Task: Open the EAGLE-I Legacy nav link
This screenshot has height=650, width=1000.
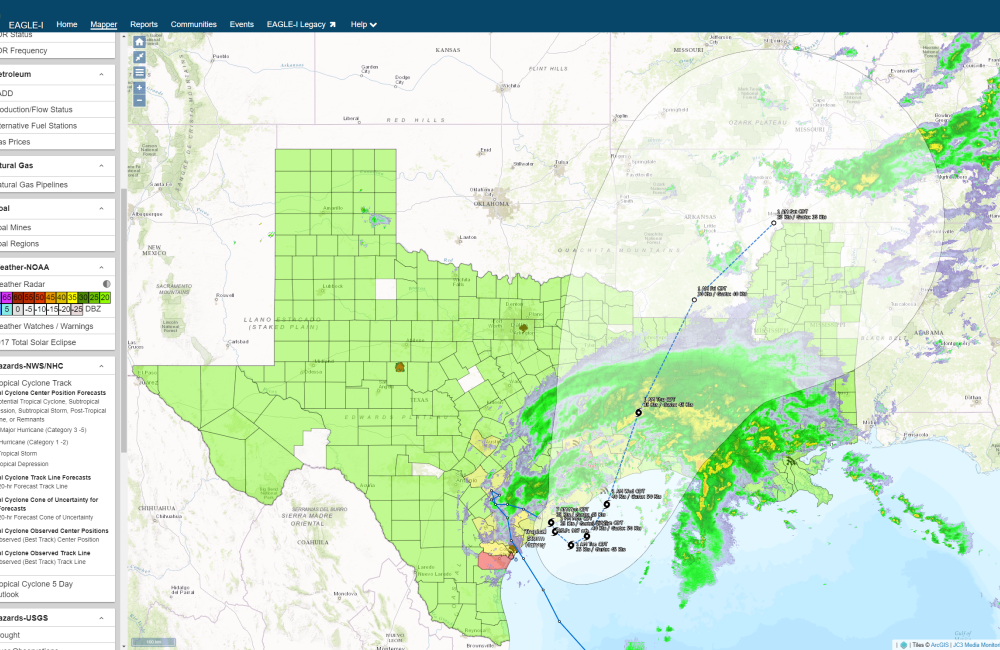Action: (x=301, y=24)
